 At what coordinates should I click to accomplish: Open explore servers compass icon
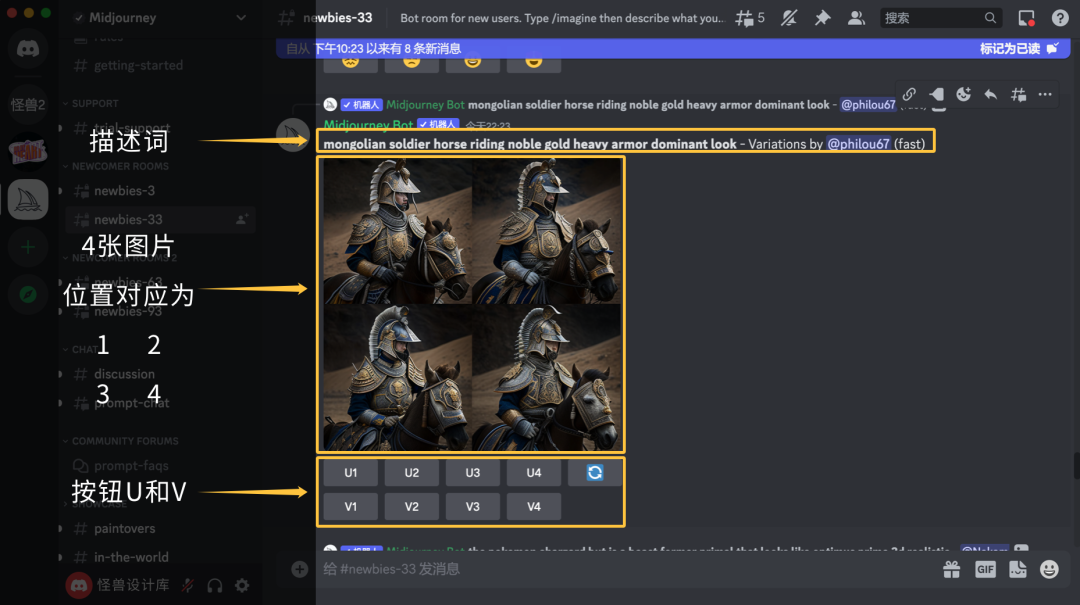click(28, 294)
